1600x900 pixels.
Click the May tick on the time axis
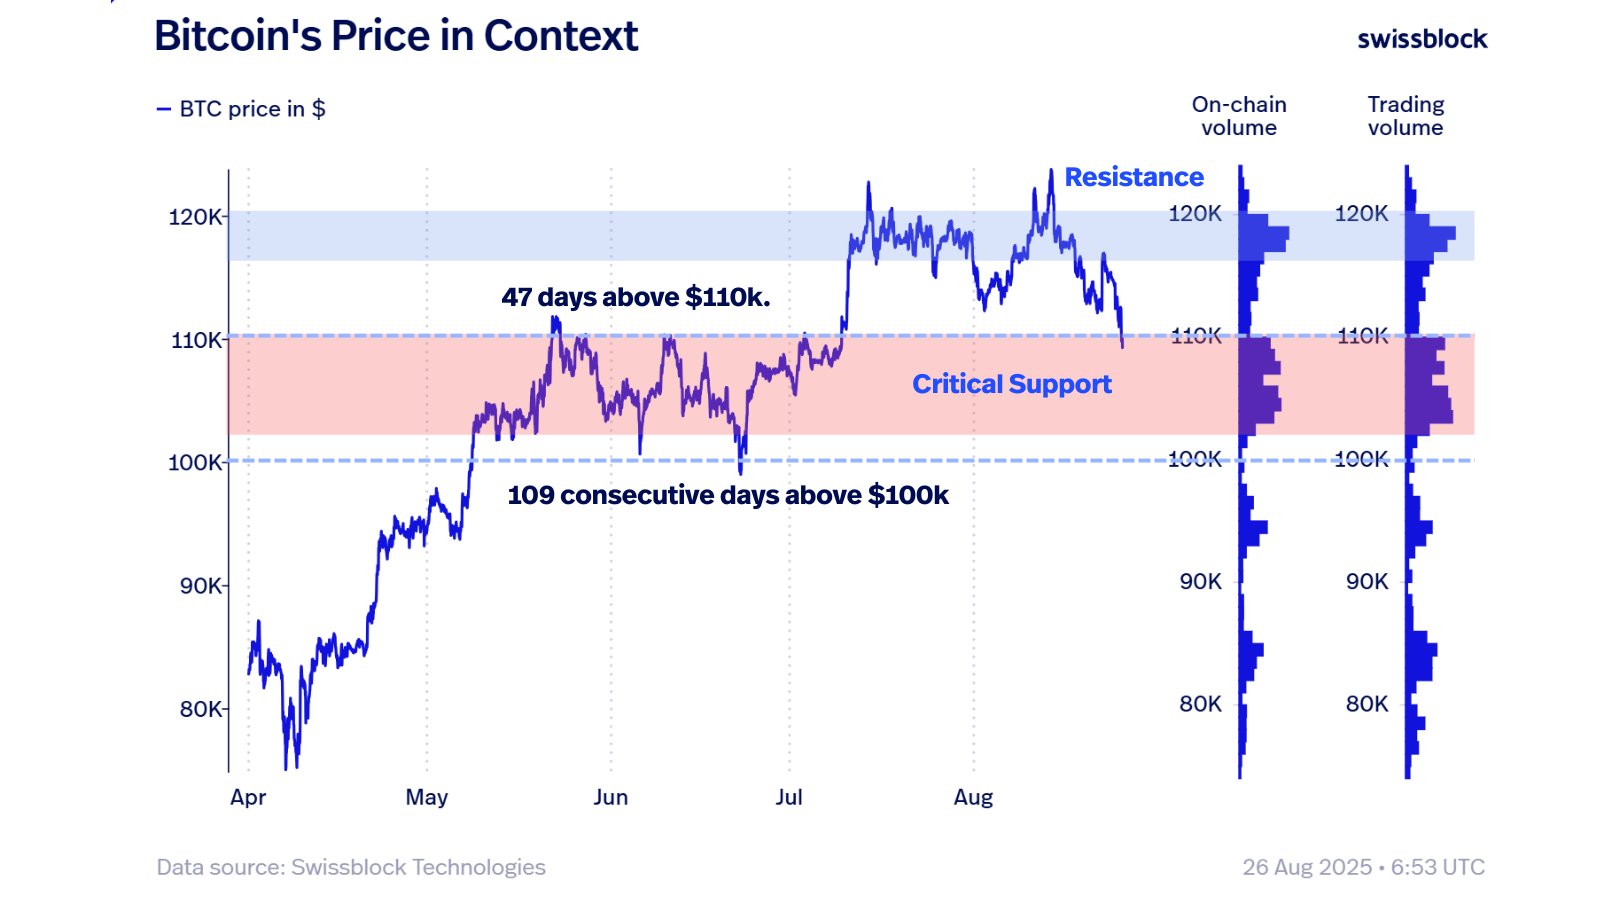coord(427,797)
